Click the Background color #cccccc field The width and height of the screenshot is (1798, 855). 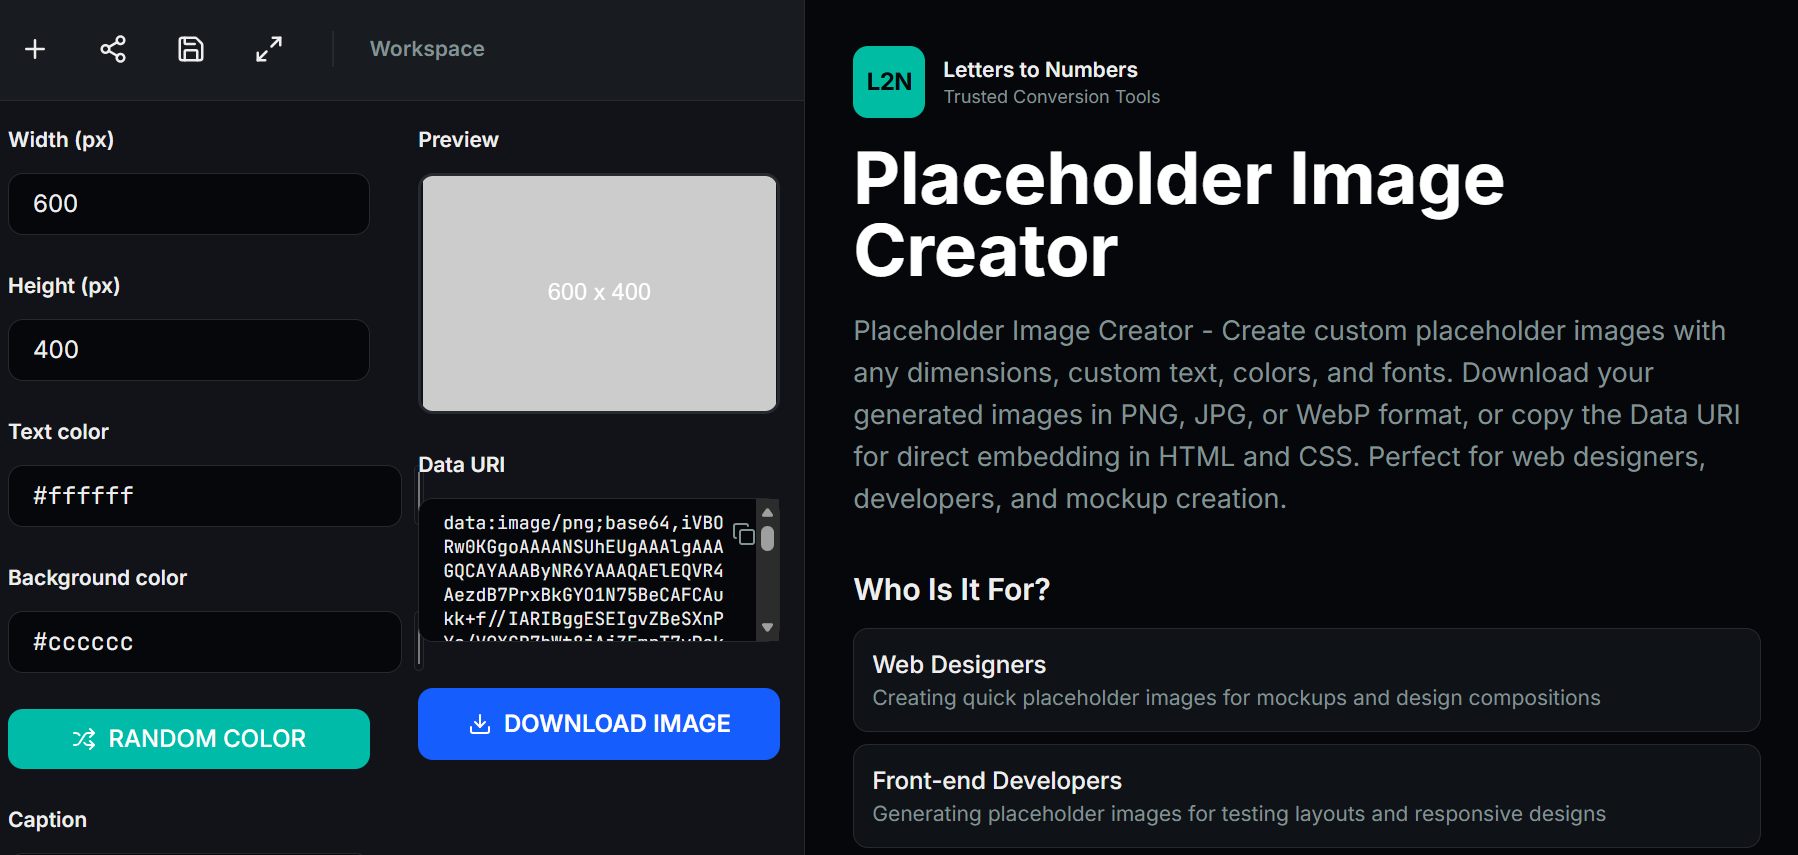[x=205, y=642]
